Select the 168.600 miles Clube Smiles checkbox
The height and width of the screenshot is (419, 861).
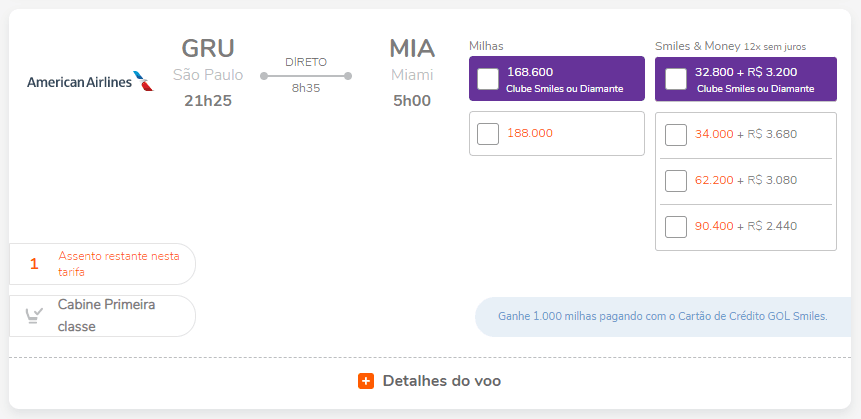pos(488,79)
